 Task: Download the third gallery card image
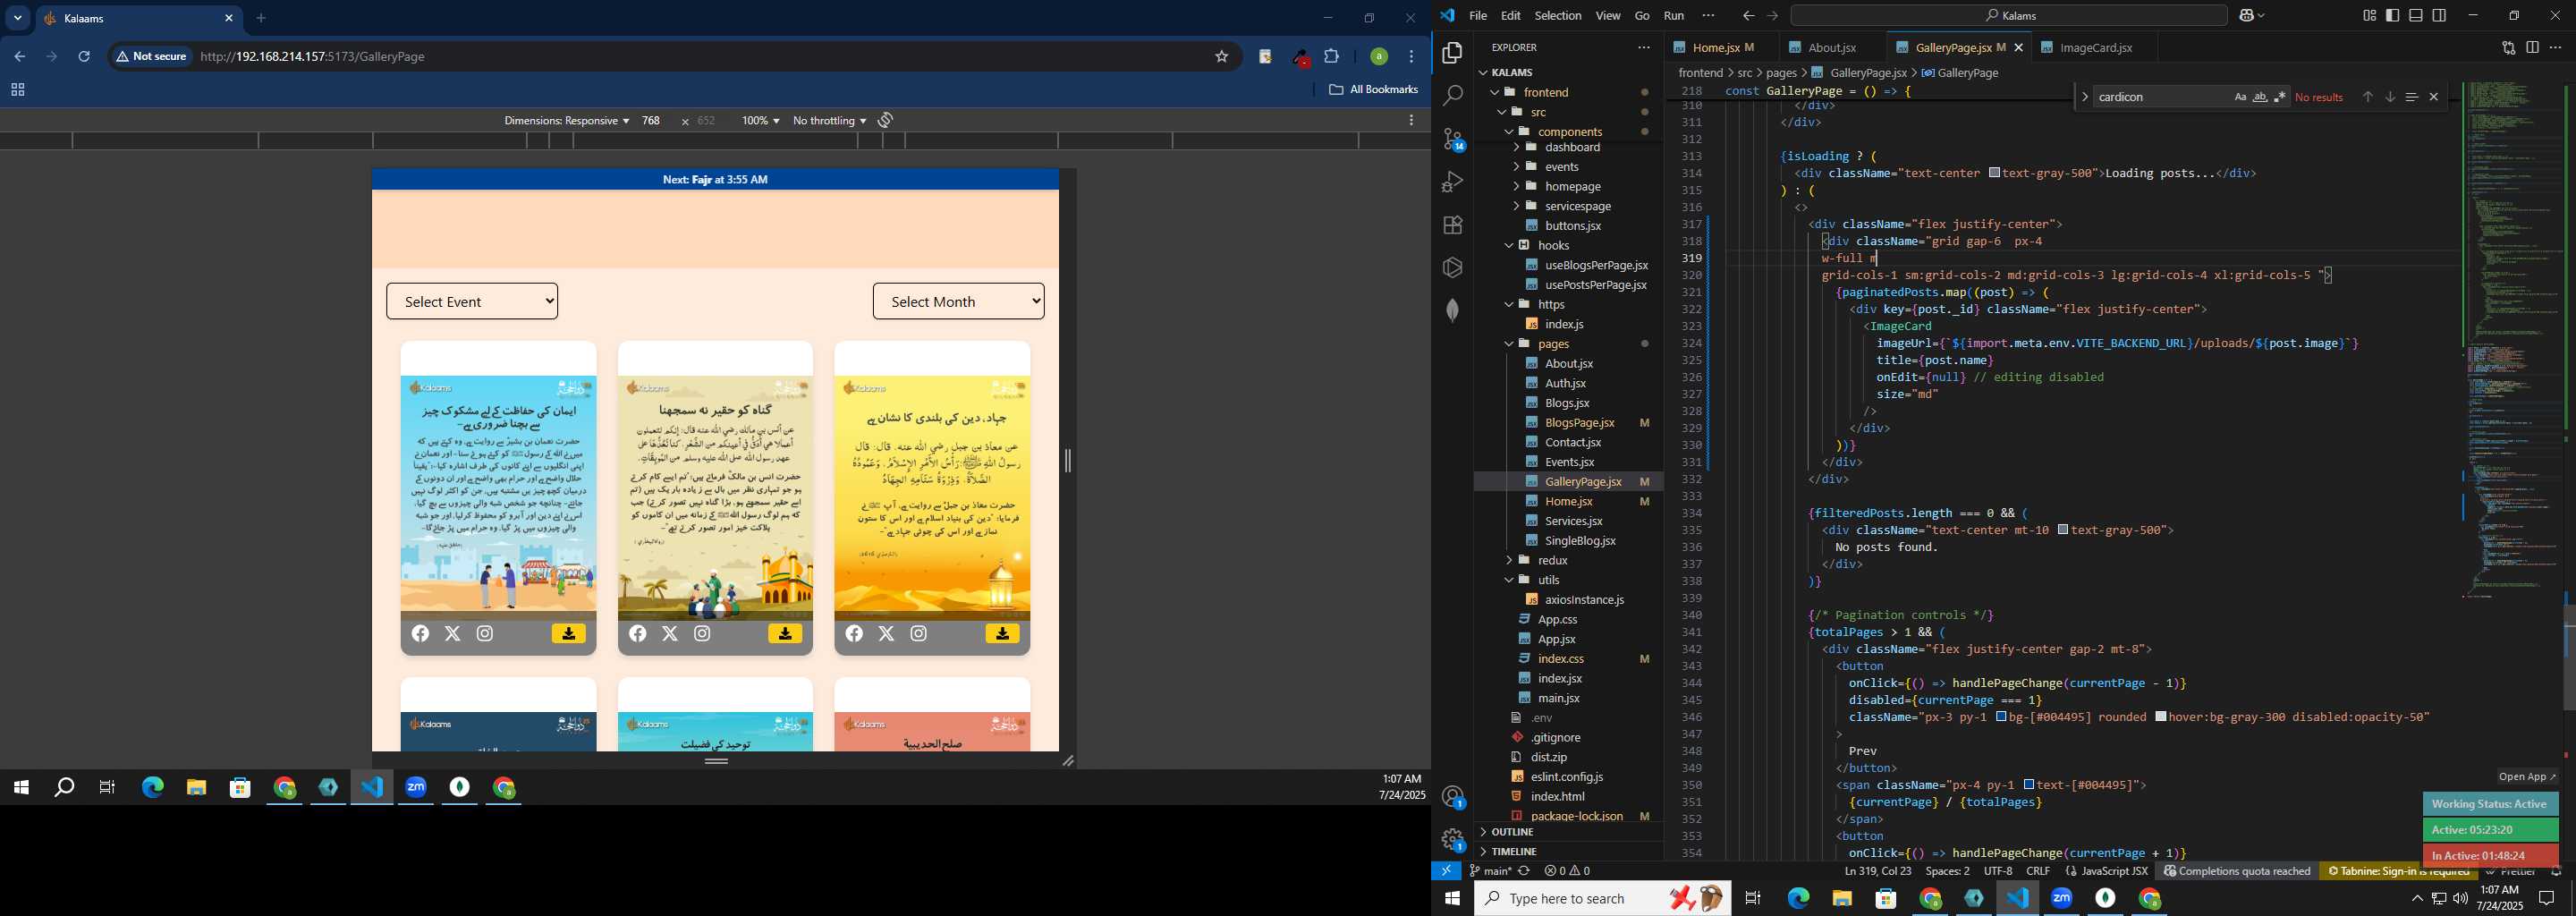pos(1002,634)
